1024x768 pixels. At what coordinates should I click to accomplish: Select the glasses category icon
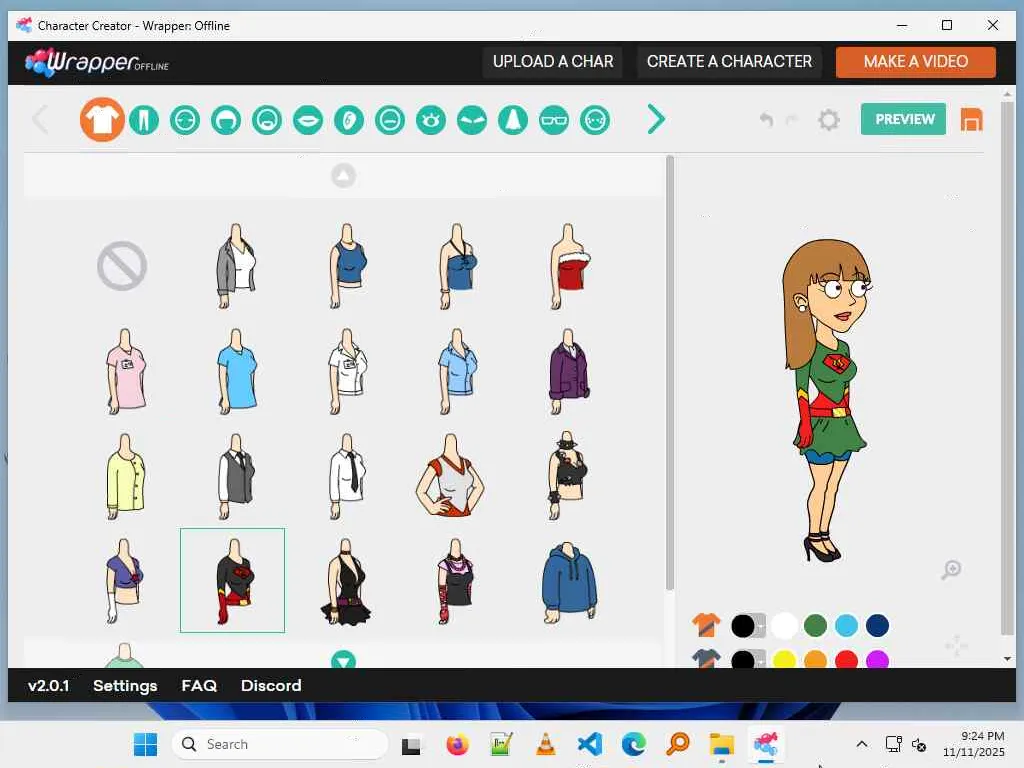point(554,120)
